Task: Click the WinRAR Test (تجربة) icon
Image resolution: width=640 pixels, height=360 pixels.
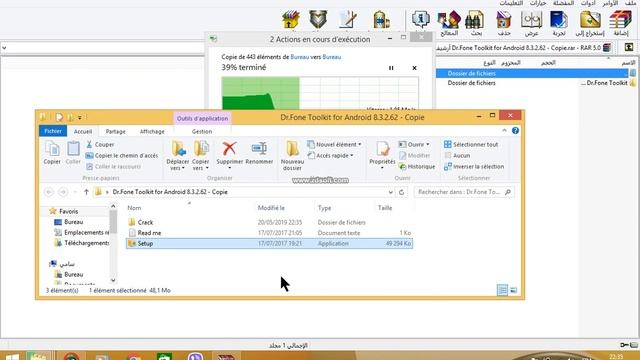Action: (559, 20)
